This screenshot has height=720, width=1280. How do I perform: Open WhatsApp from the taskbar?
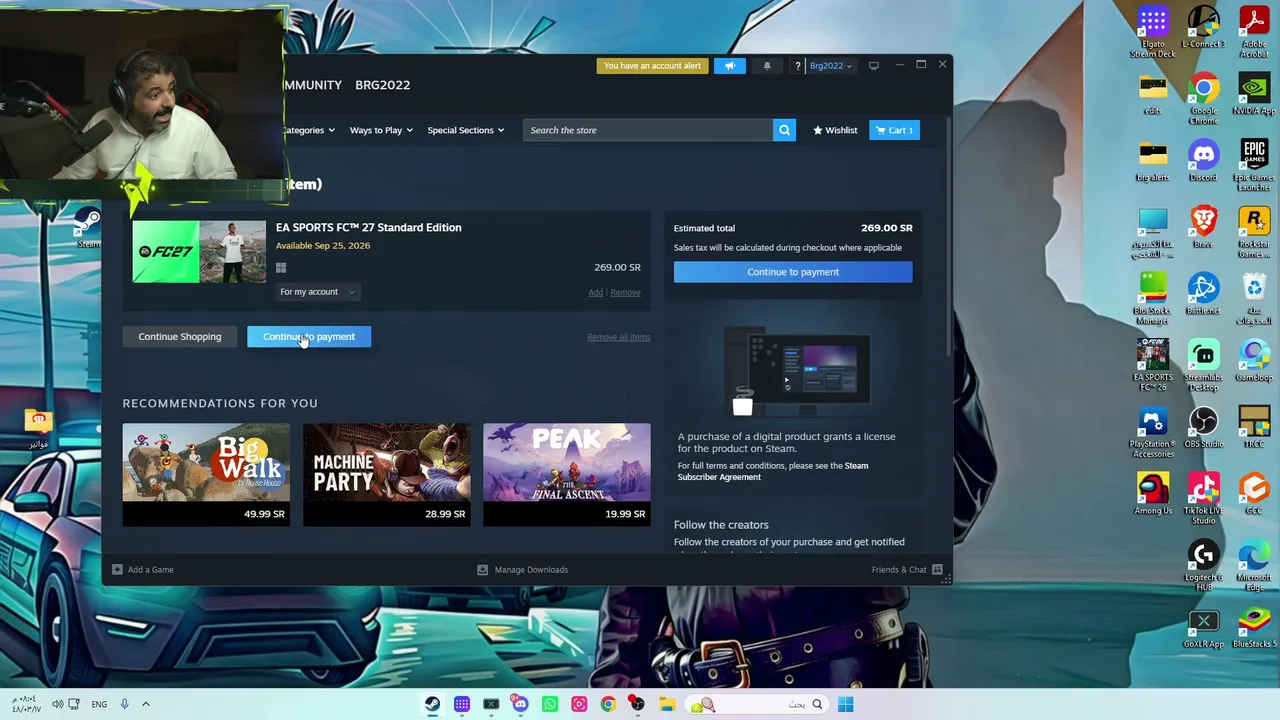coord(549,704)
